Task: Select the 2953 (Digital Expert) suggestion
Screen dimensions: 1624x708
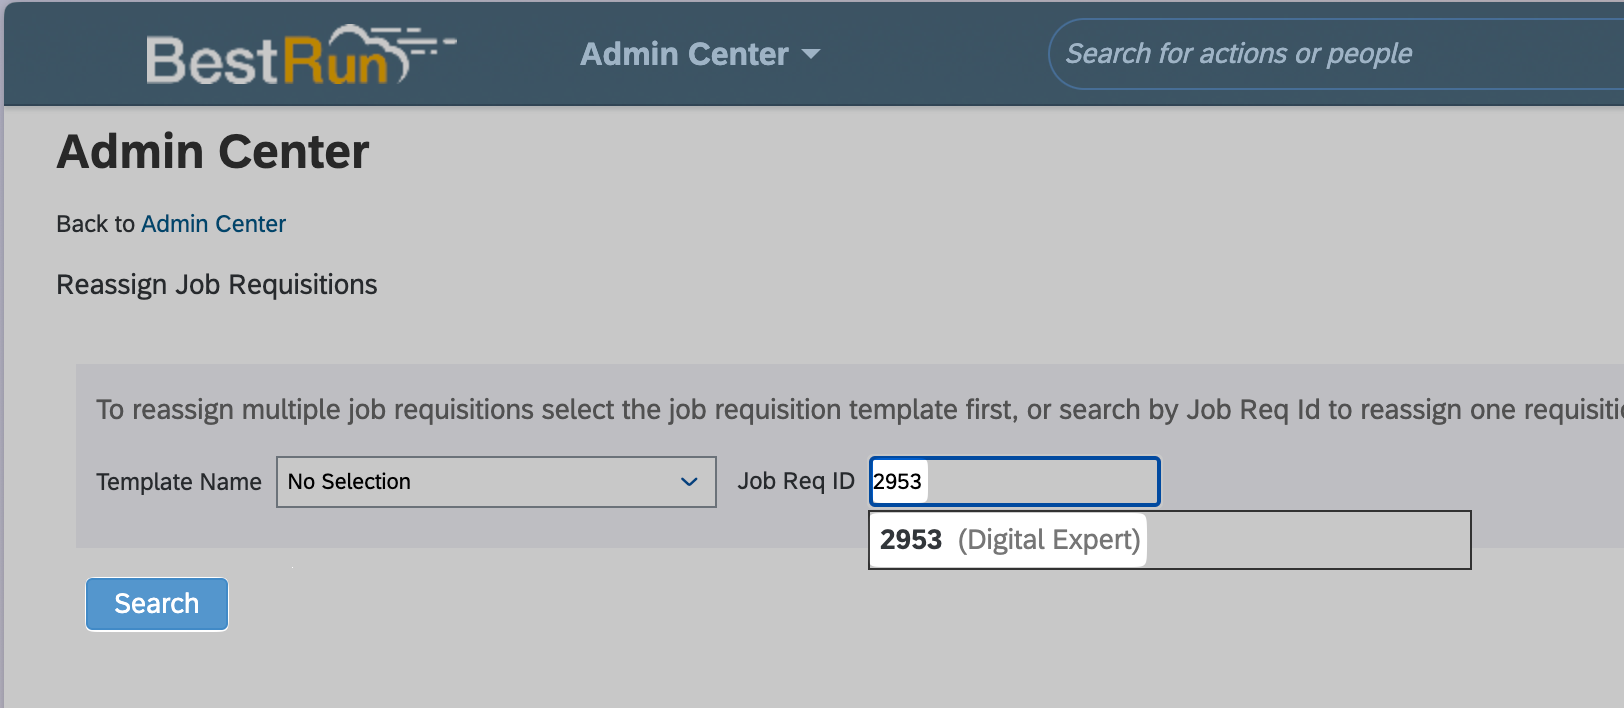Action: (x=1008, y=540)
